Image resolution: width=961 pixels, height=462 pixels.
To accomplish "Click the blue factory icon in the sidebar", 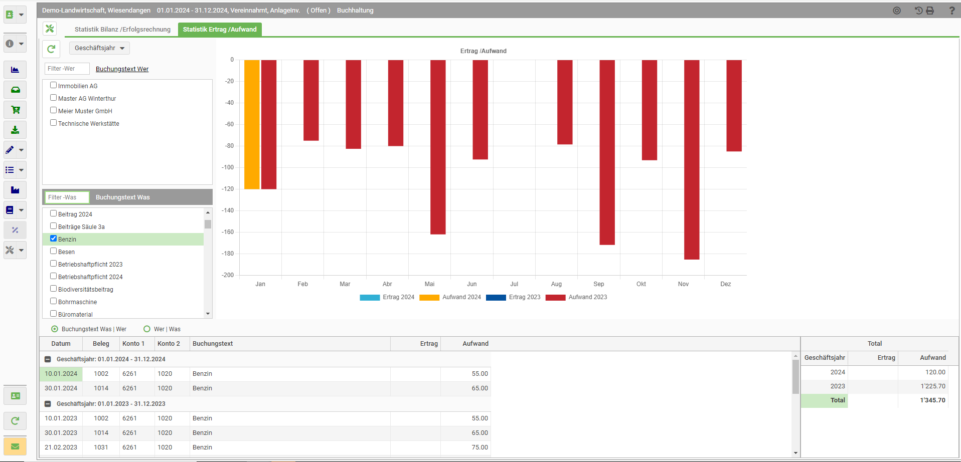I will [15, 190].
